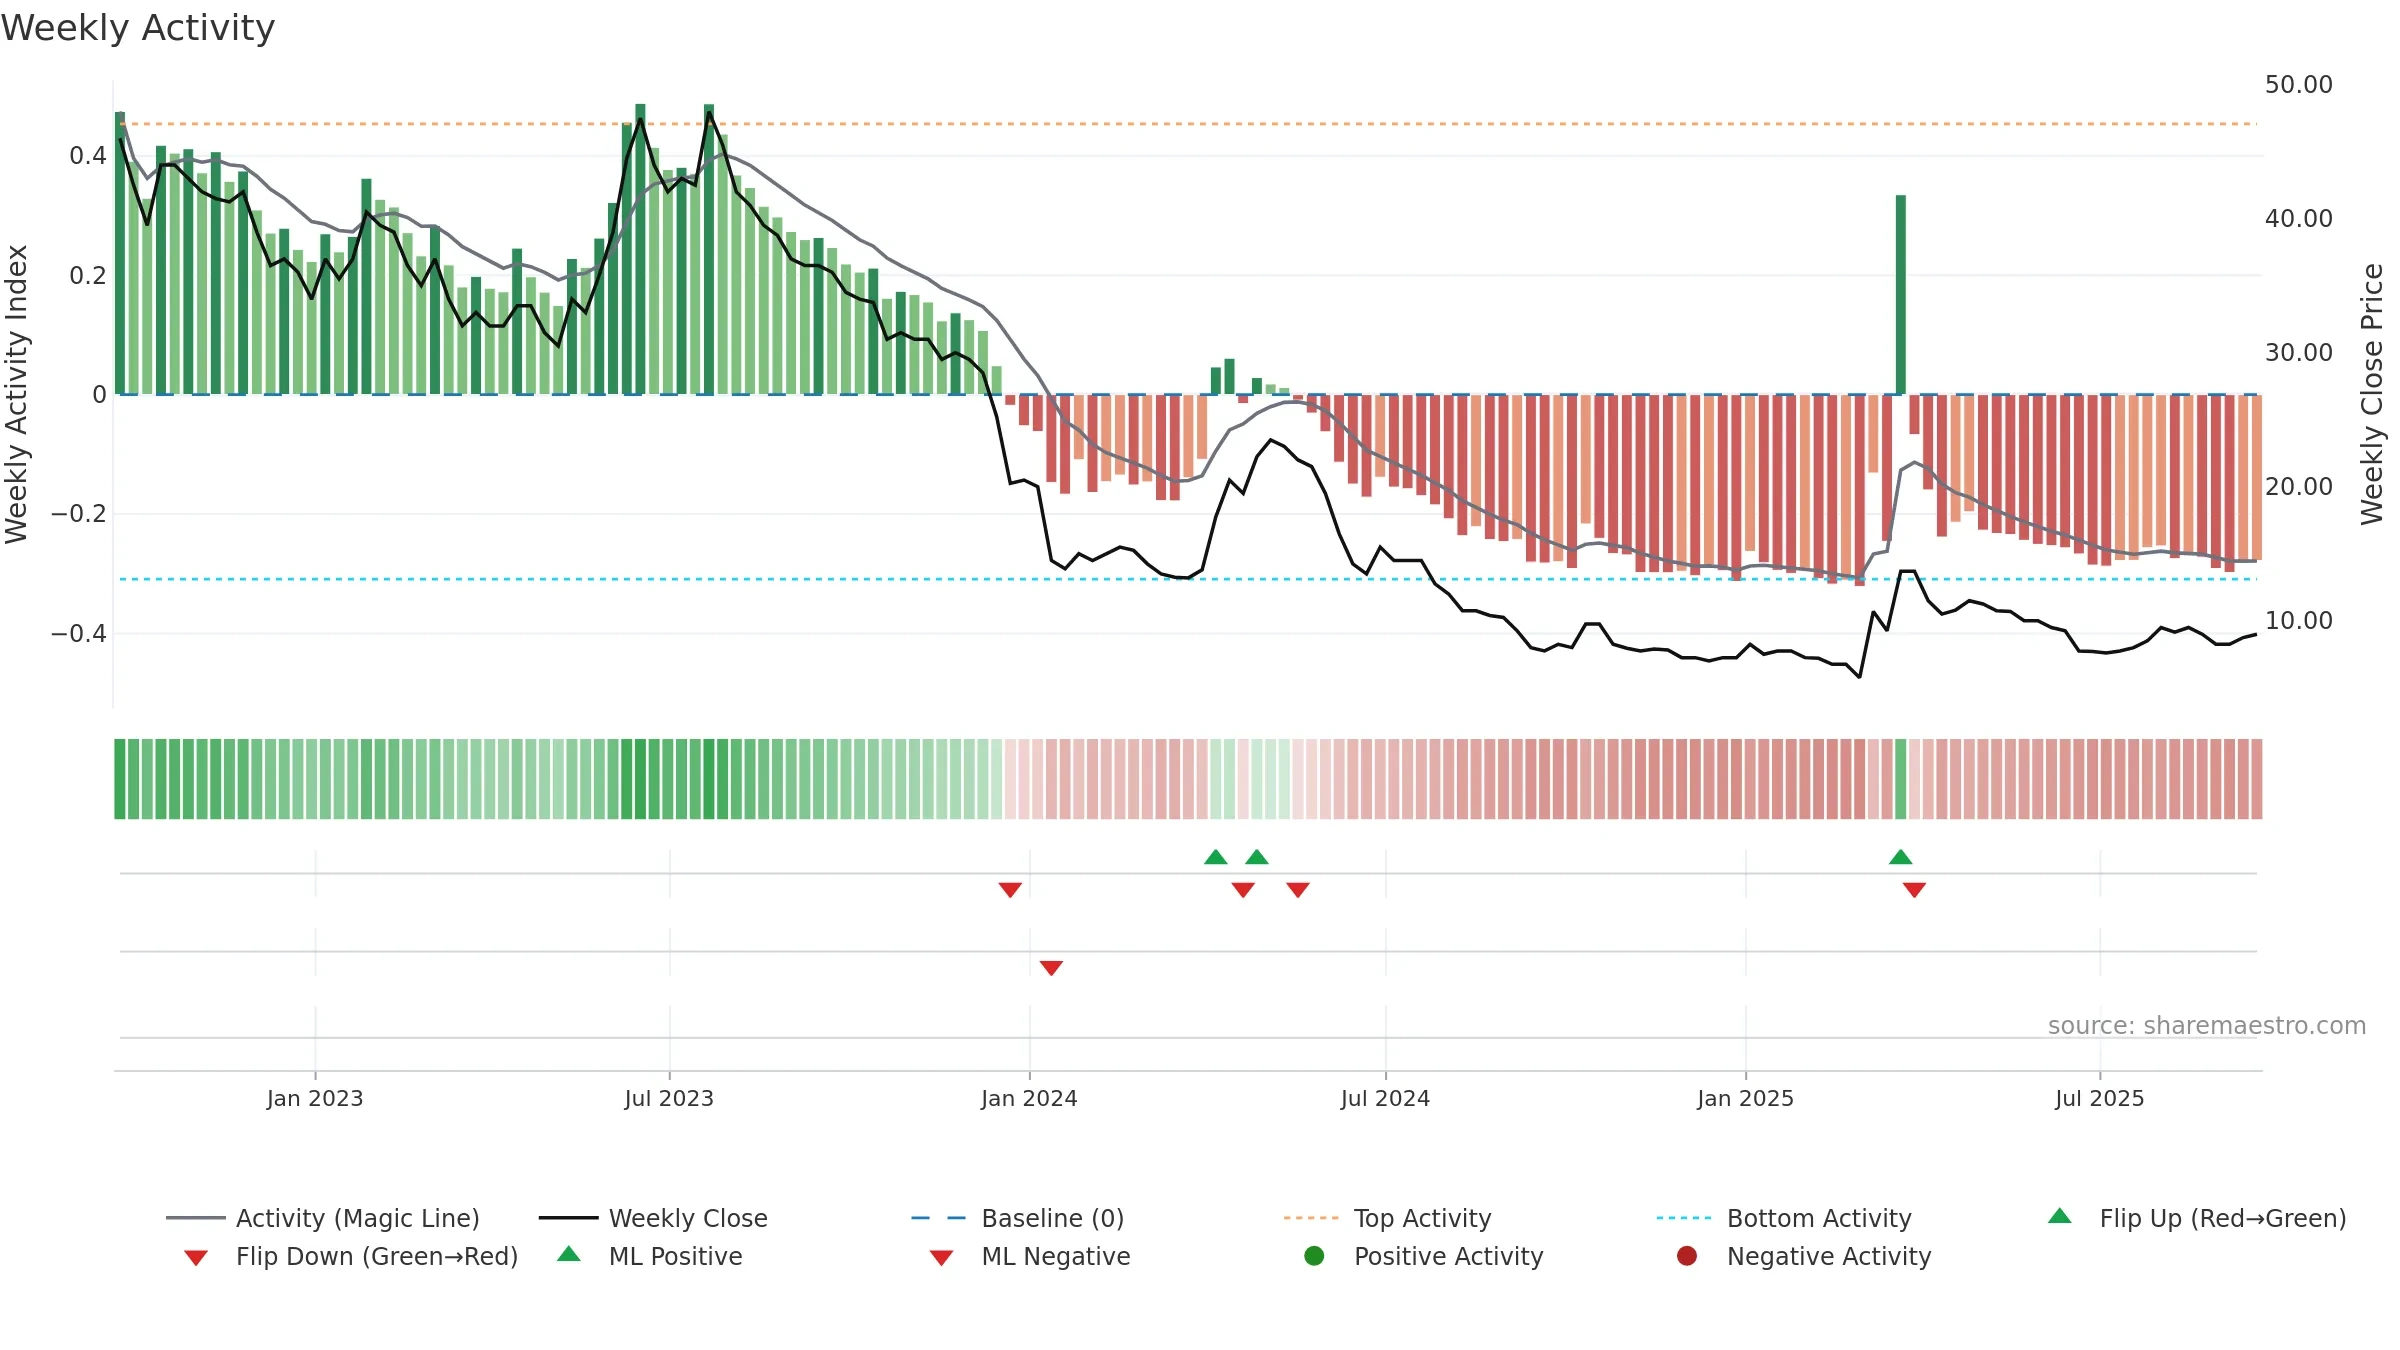Click the red flip-down triangle in 2025
This screenshot has height=1350, width=2400.
click(1914, 890)
